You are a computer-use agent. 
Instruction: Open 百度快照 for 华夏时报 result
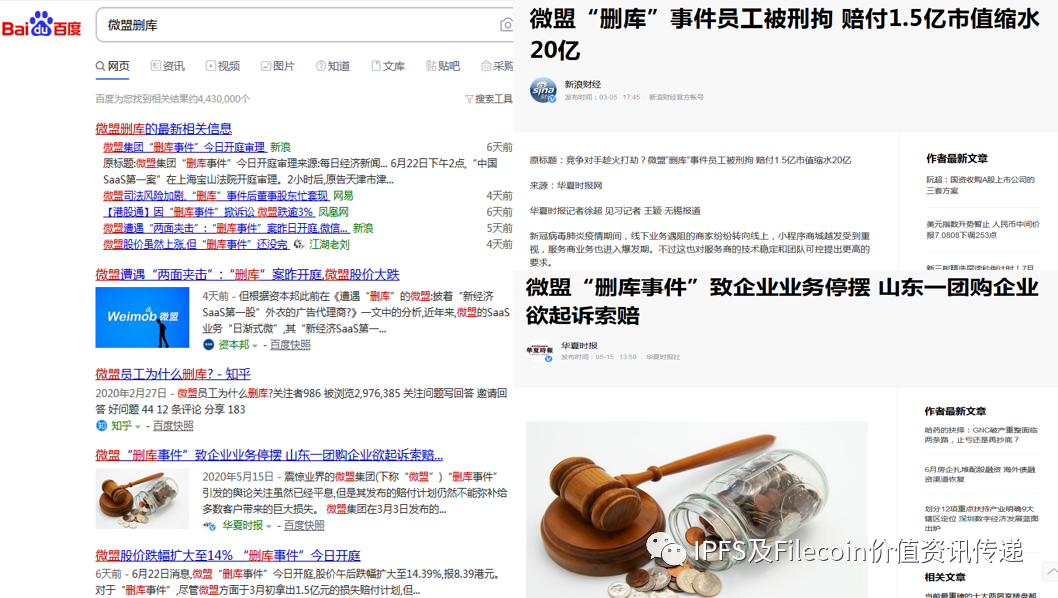point(304,526)
